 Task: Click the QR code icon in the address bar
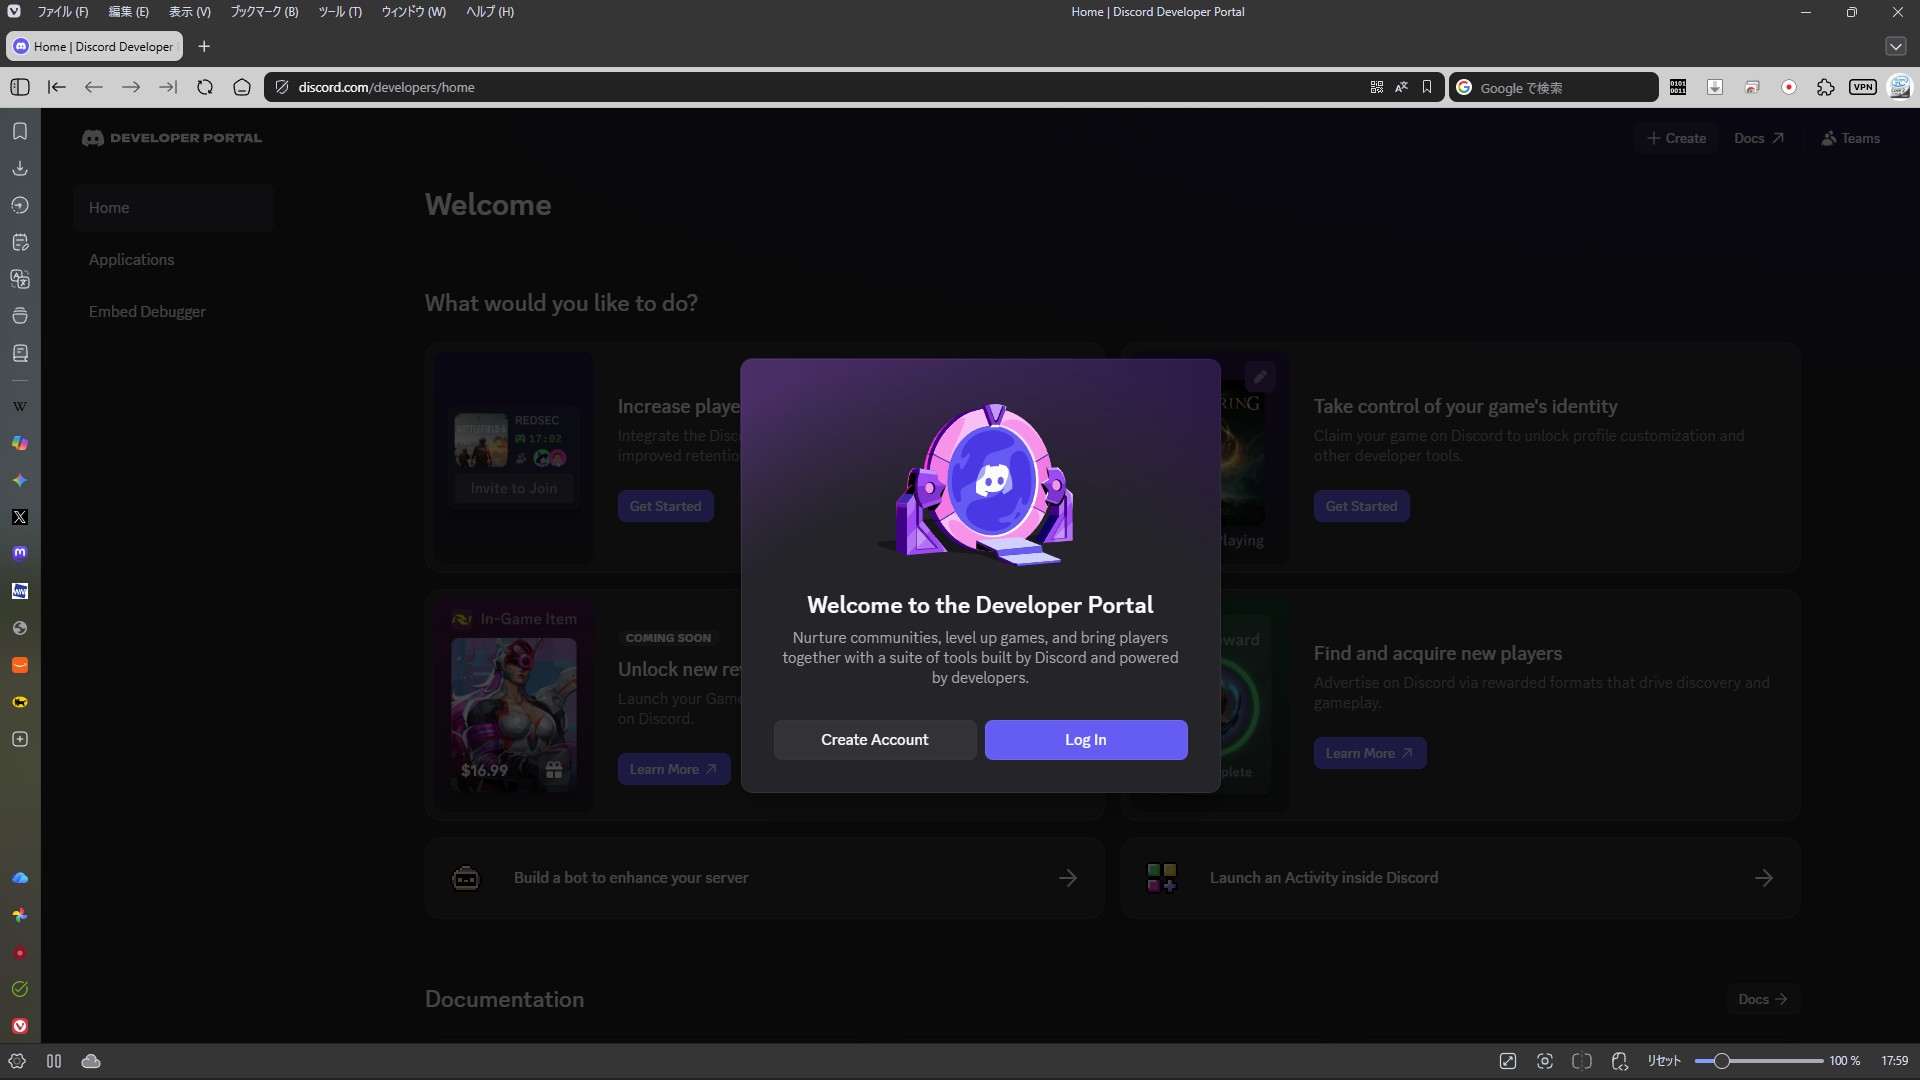(x=1377, y=87)
